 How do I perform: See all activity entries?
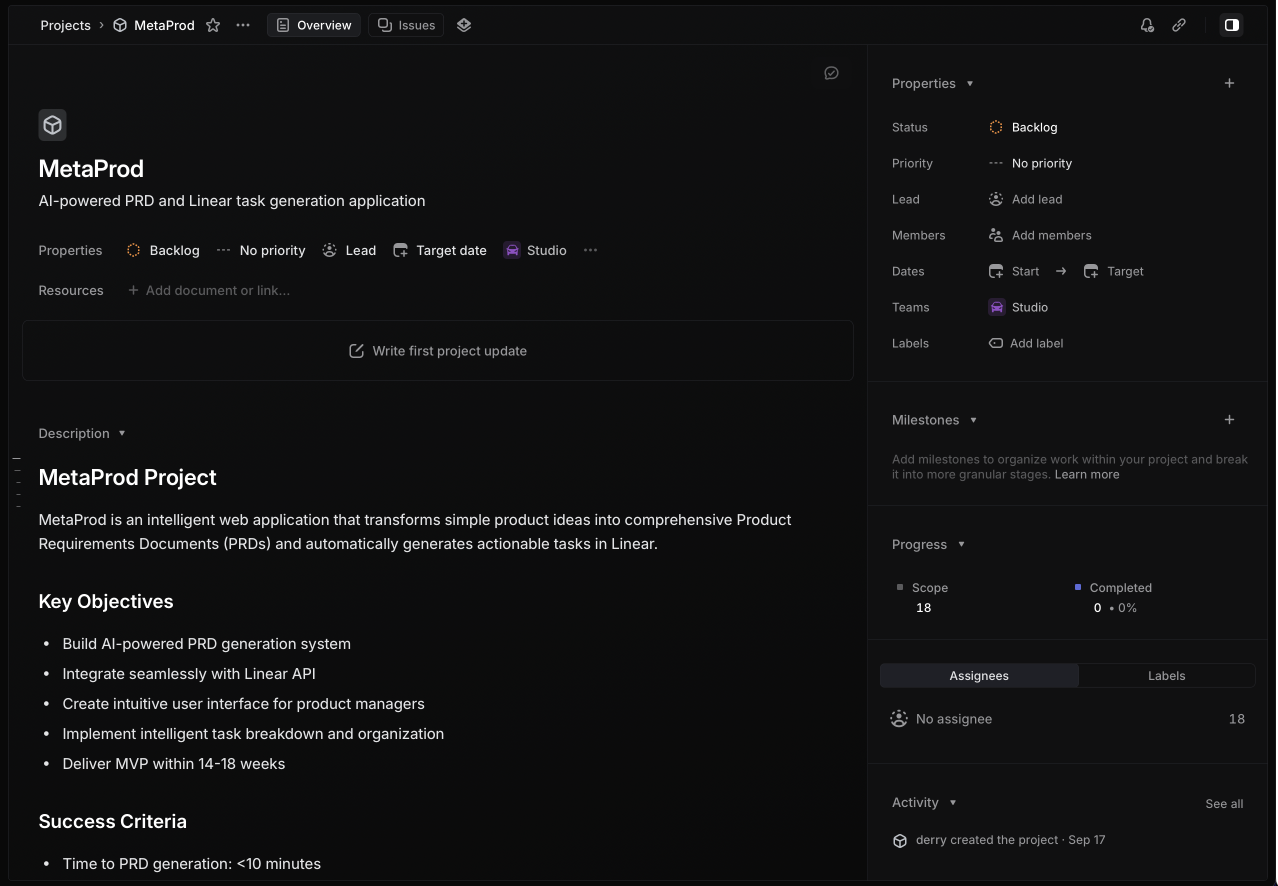1224,803
